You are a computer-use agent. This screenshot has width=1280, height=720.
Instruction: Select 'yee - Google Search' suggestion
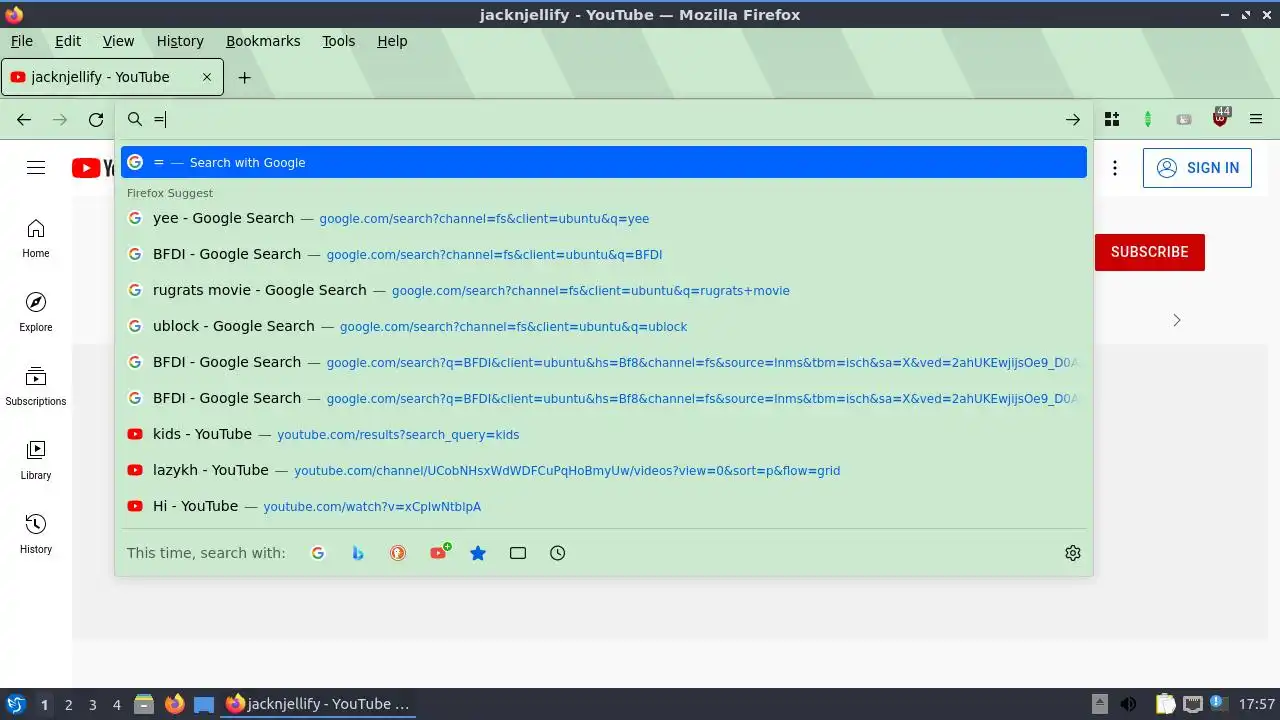[604, 218]
